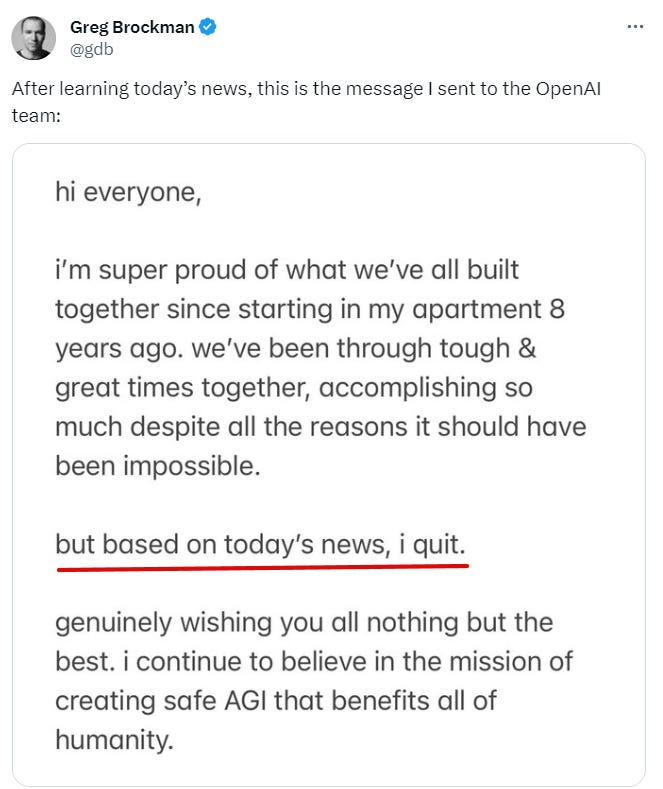Click the line 'much despite all the reasons it should have'
The width and height of the screenshot is (663, 789).
tap(321, 427)
